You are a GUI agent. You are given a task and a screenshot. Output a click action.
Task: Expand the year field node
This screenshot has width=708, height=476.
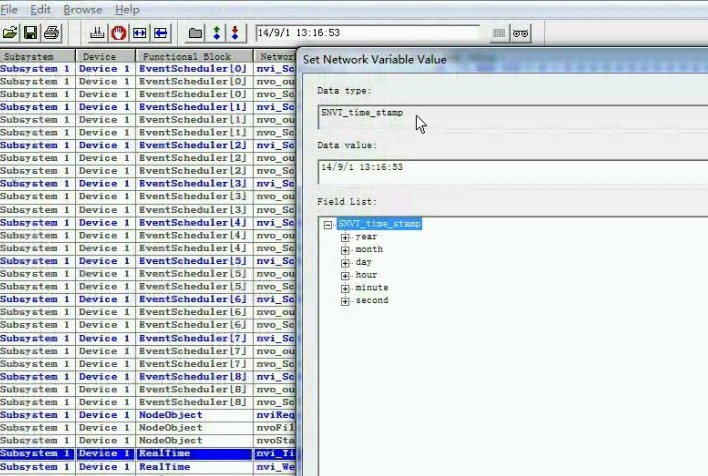click(x=345, y=237)
